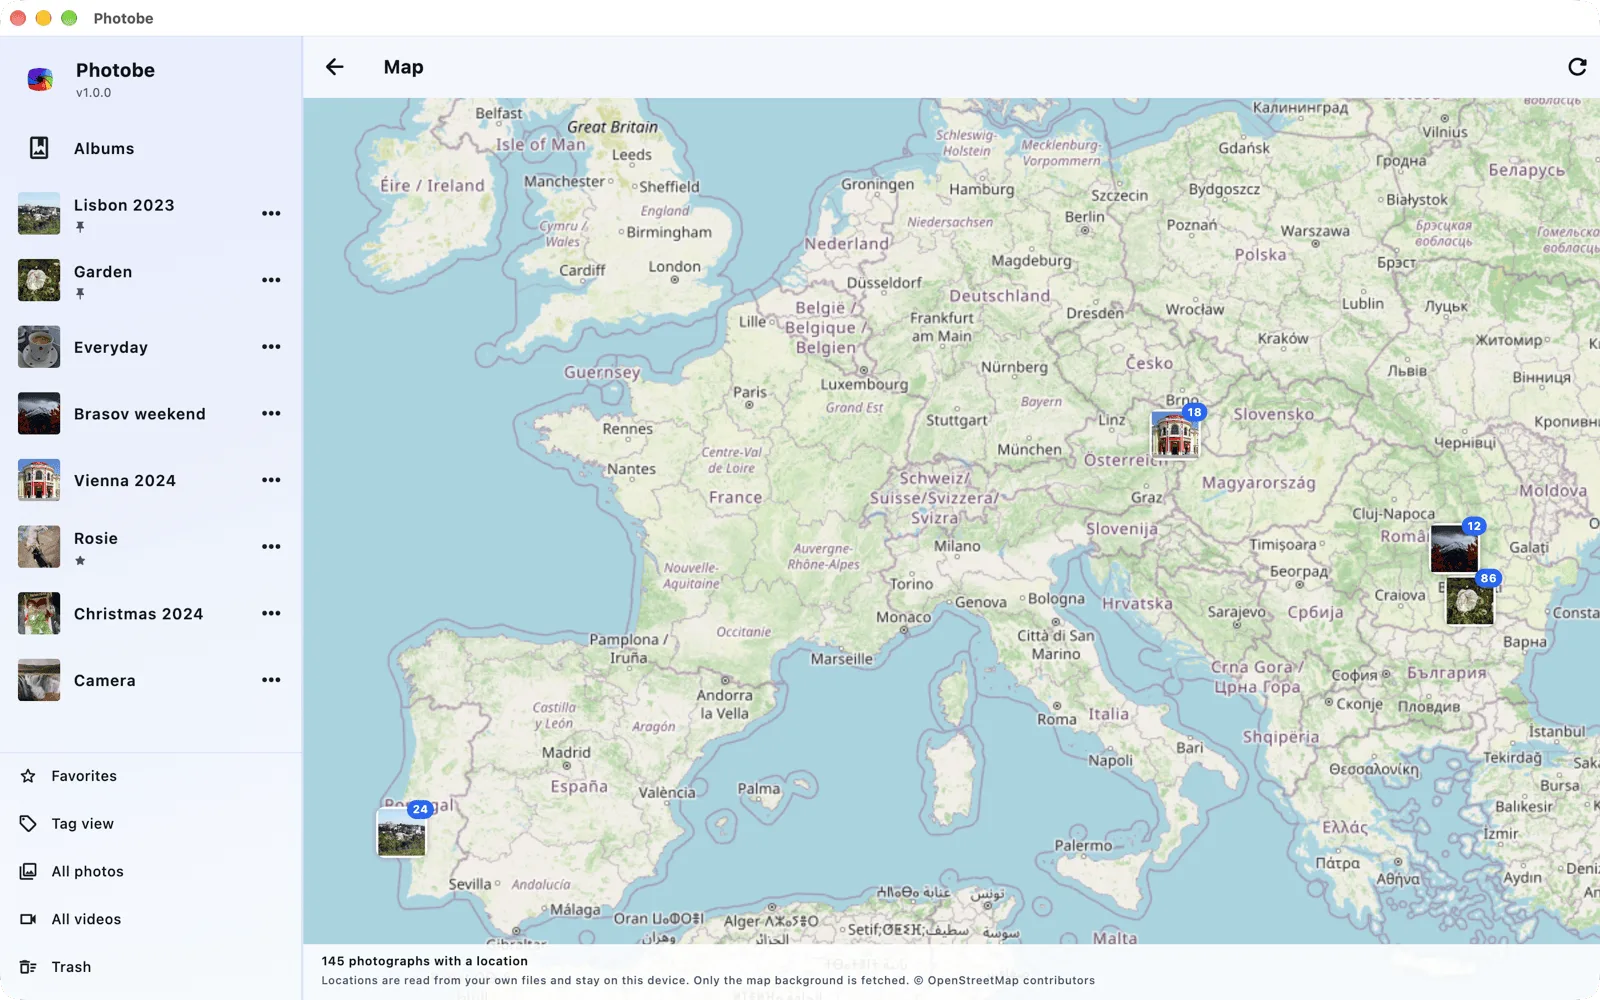Click the v1.0.0 version label
This screenshot has width=1600, height=1000.
[94, 93]
